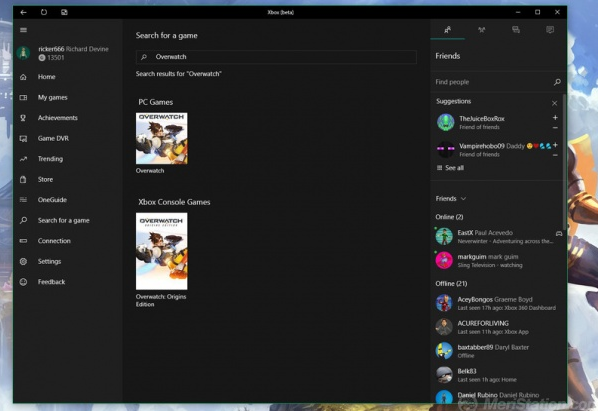598x411 pixels.
Task: Open Overwatch Origins Edition cover
Action: pyautogui.click(x=162, y=251)
